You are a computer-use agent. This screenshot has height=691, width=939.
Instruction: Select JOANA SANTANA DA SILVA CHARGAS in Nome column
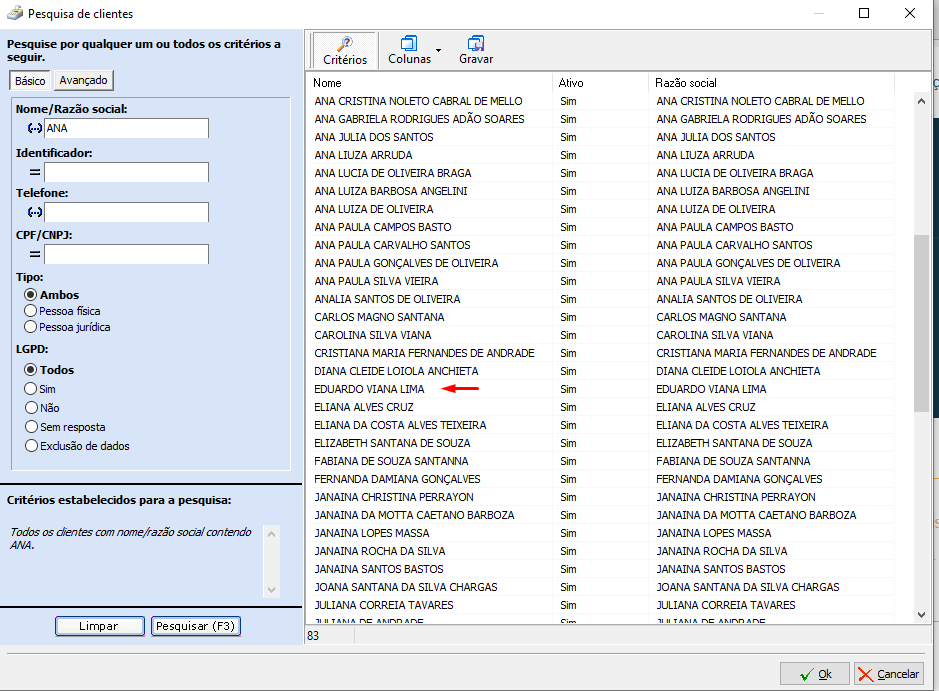tap(405, 587)
